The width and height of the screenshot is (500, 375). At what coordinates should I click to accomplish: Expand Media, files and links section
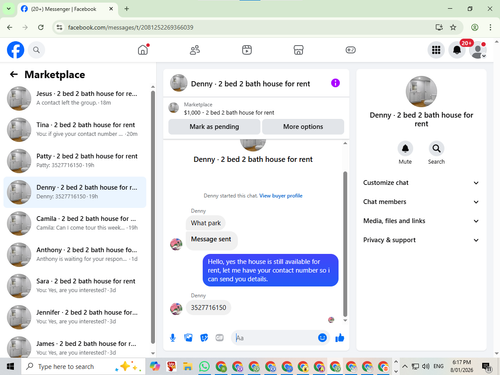click(421, 221)
